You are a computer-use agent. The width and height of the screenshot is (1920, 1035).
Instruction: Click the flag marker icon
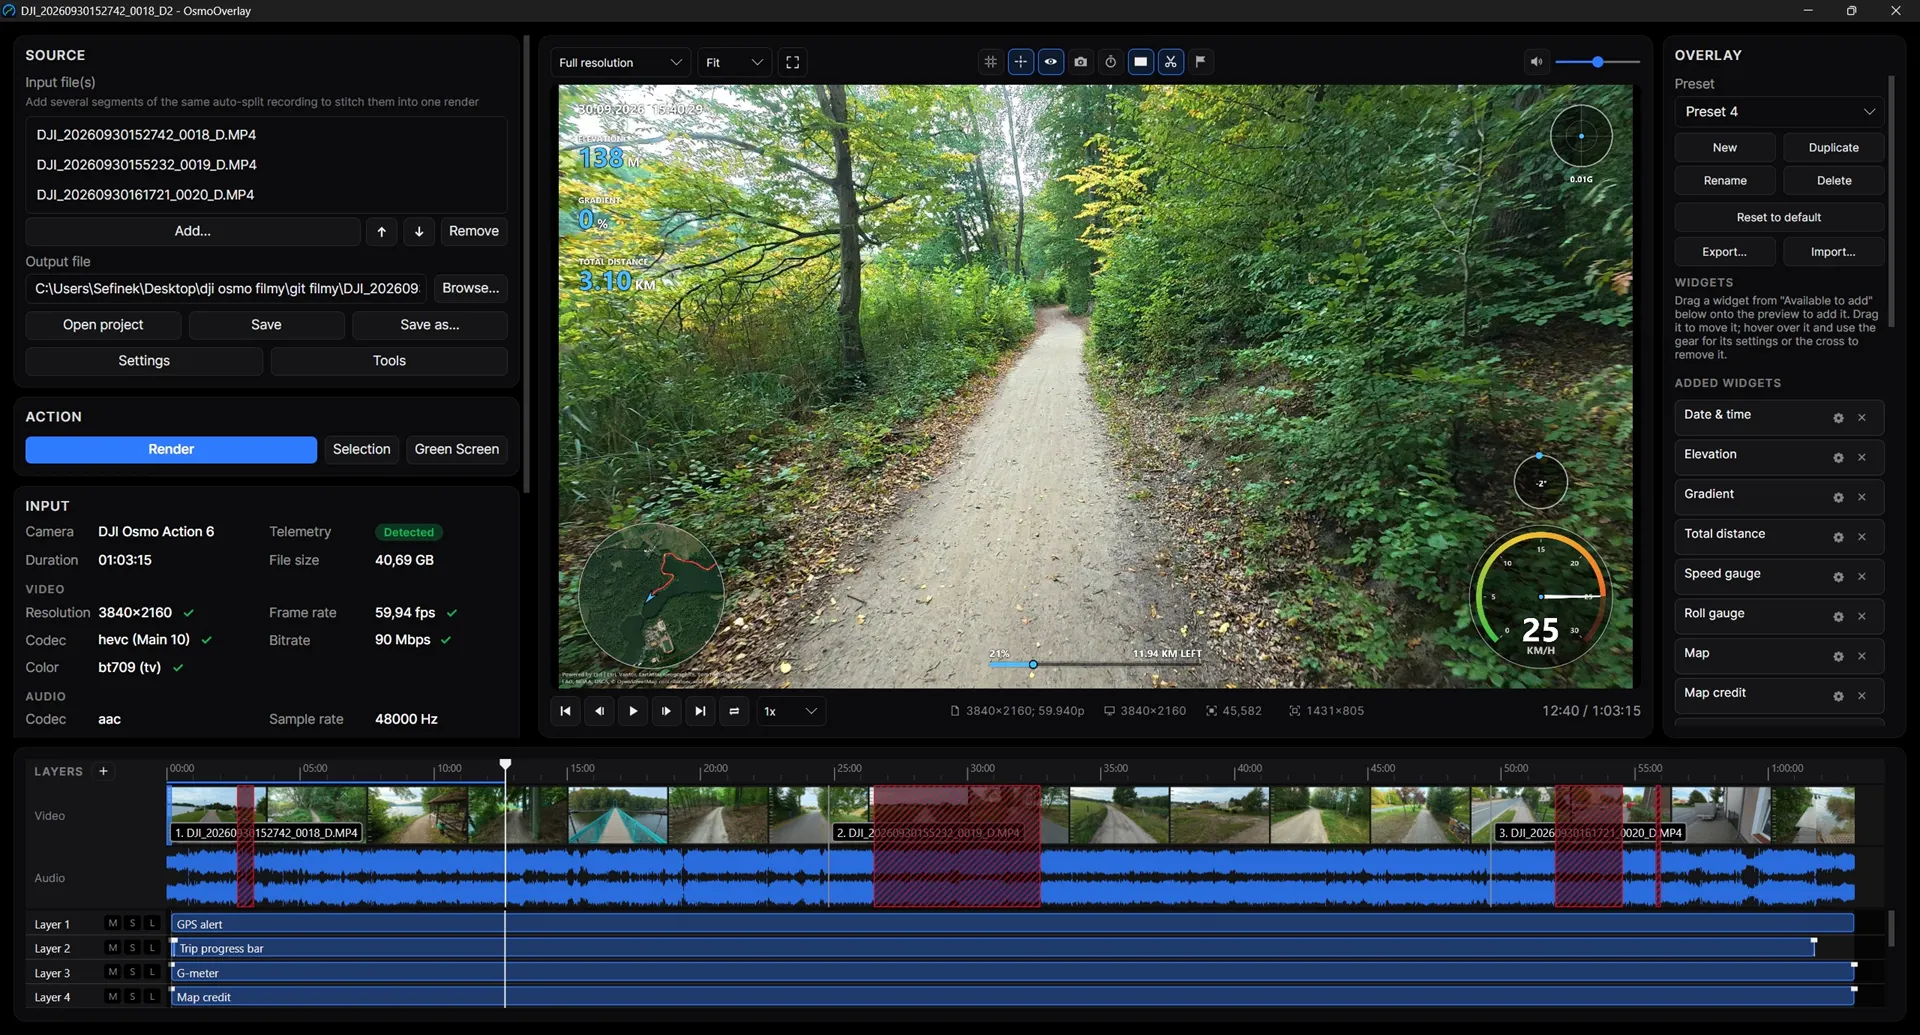(x=1200, y=62)
